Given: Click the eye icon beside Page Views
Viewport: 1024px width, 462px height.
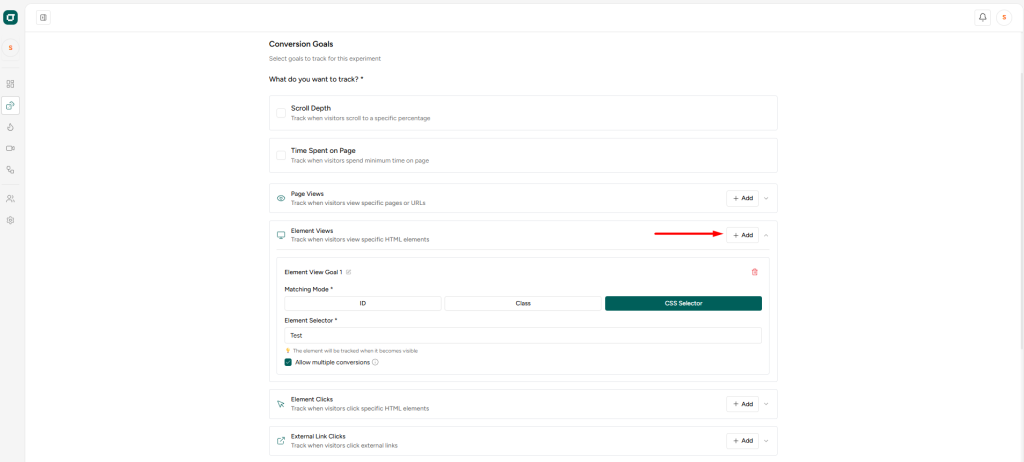Looking at the screenshot, I should point(281,198).
